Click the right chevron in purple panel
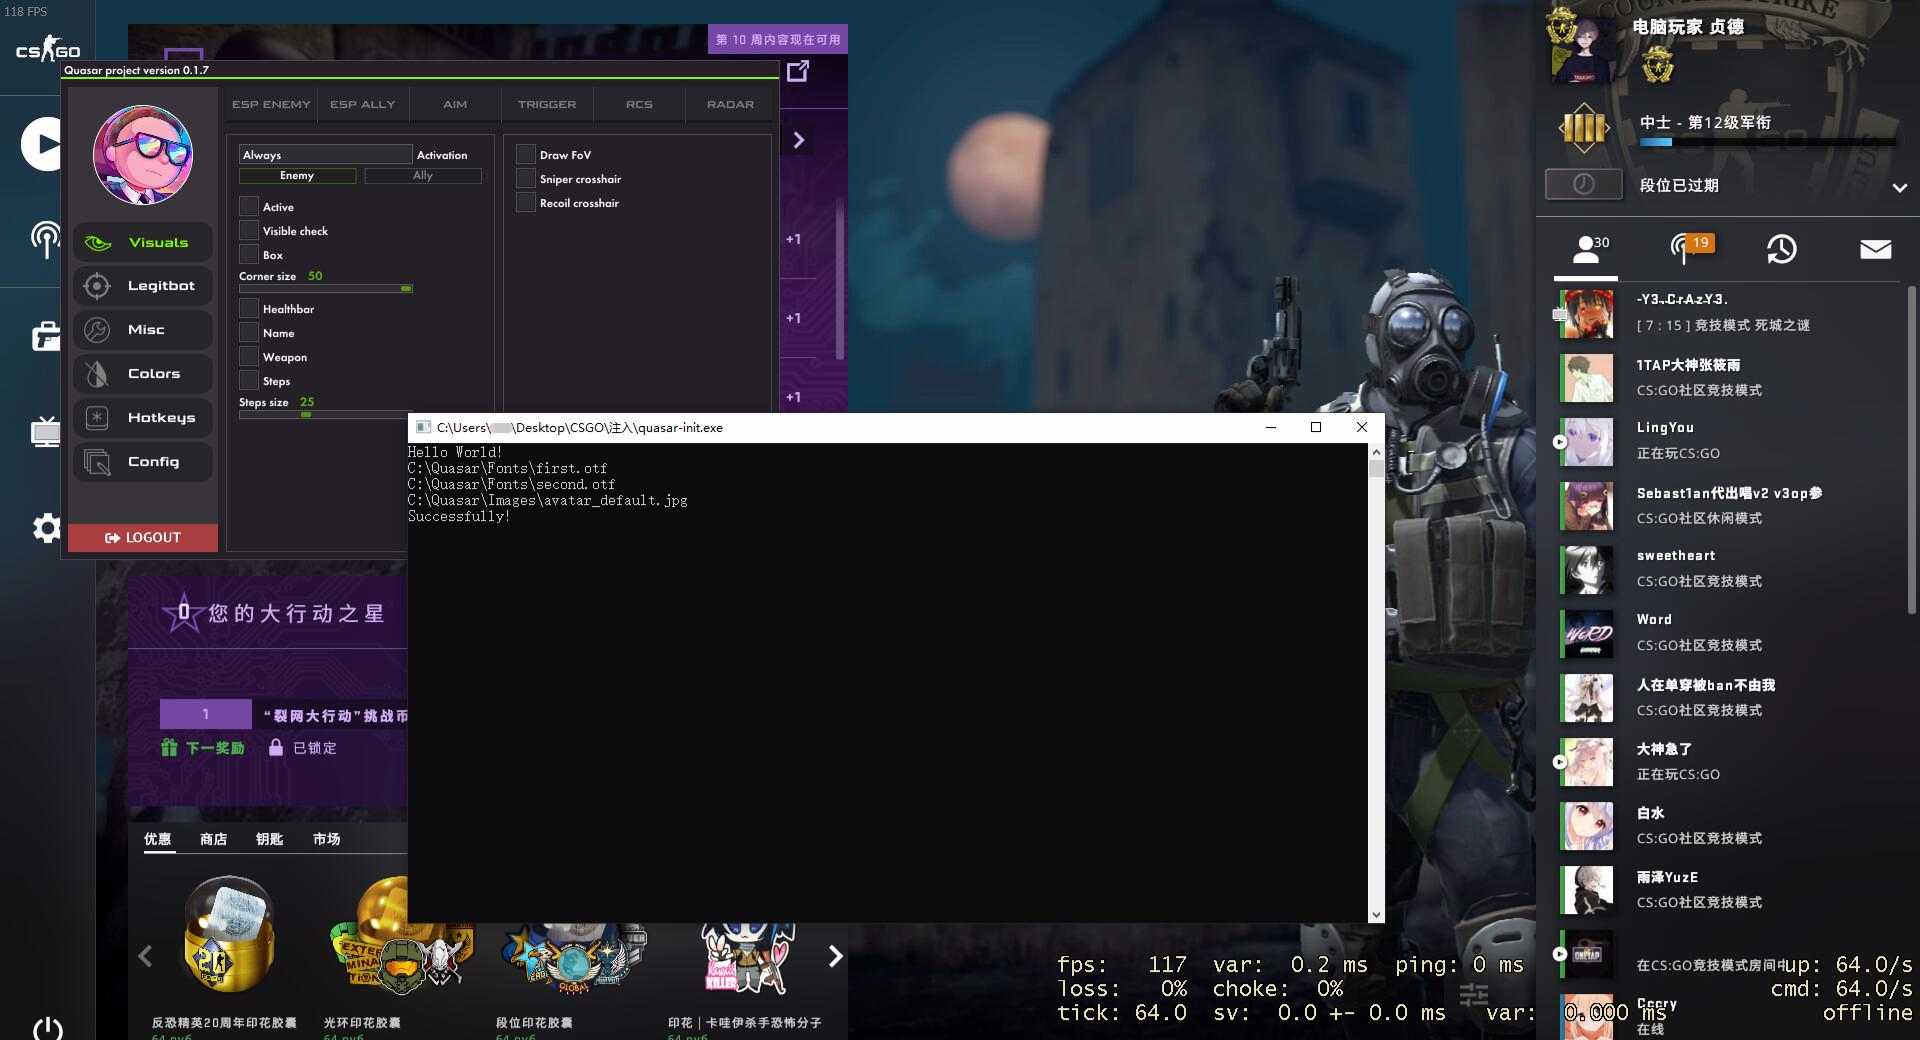The image size is (1920, 1040). click(798, 140)
